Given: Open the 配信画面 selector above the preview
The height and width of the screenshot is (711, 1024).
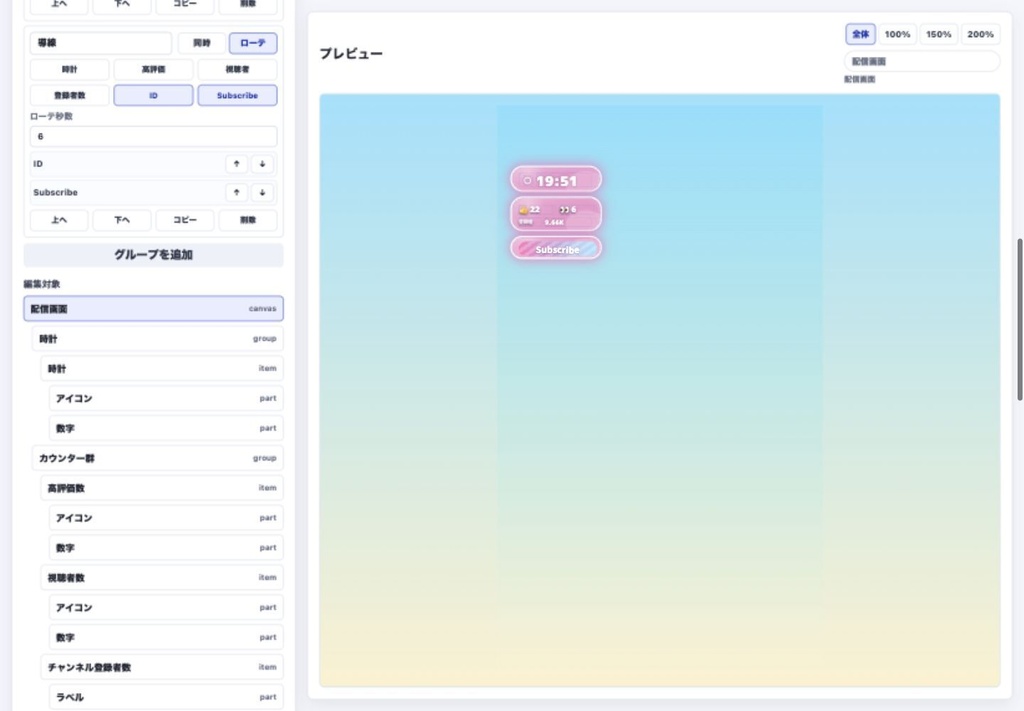Looking at the screenshot, I should pos(921,61).
